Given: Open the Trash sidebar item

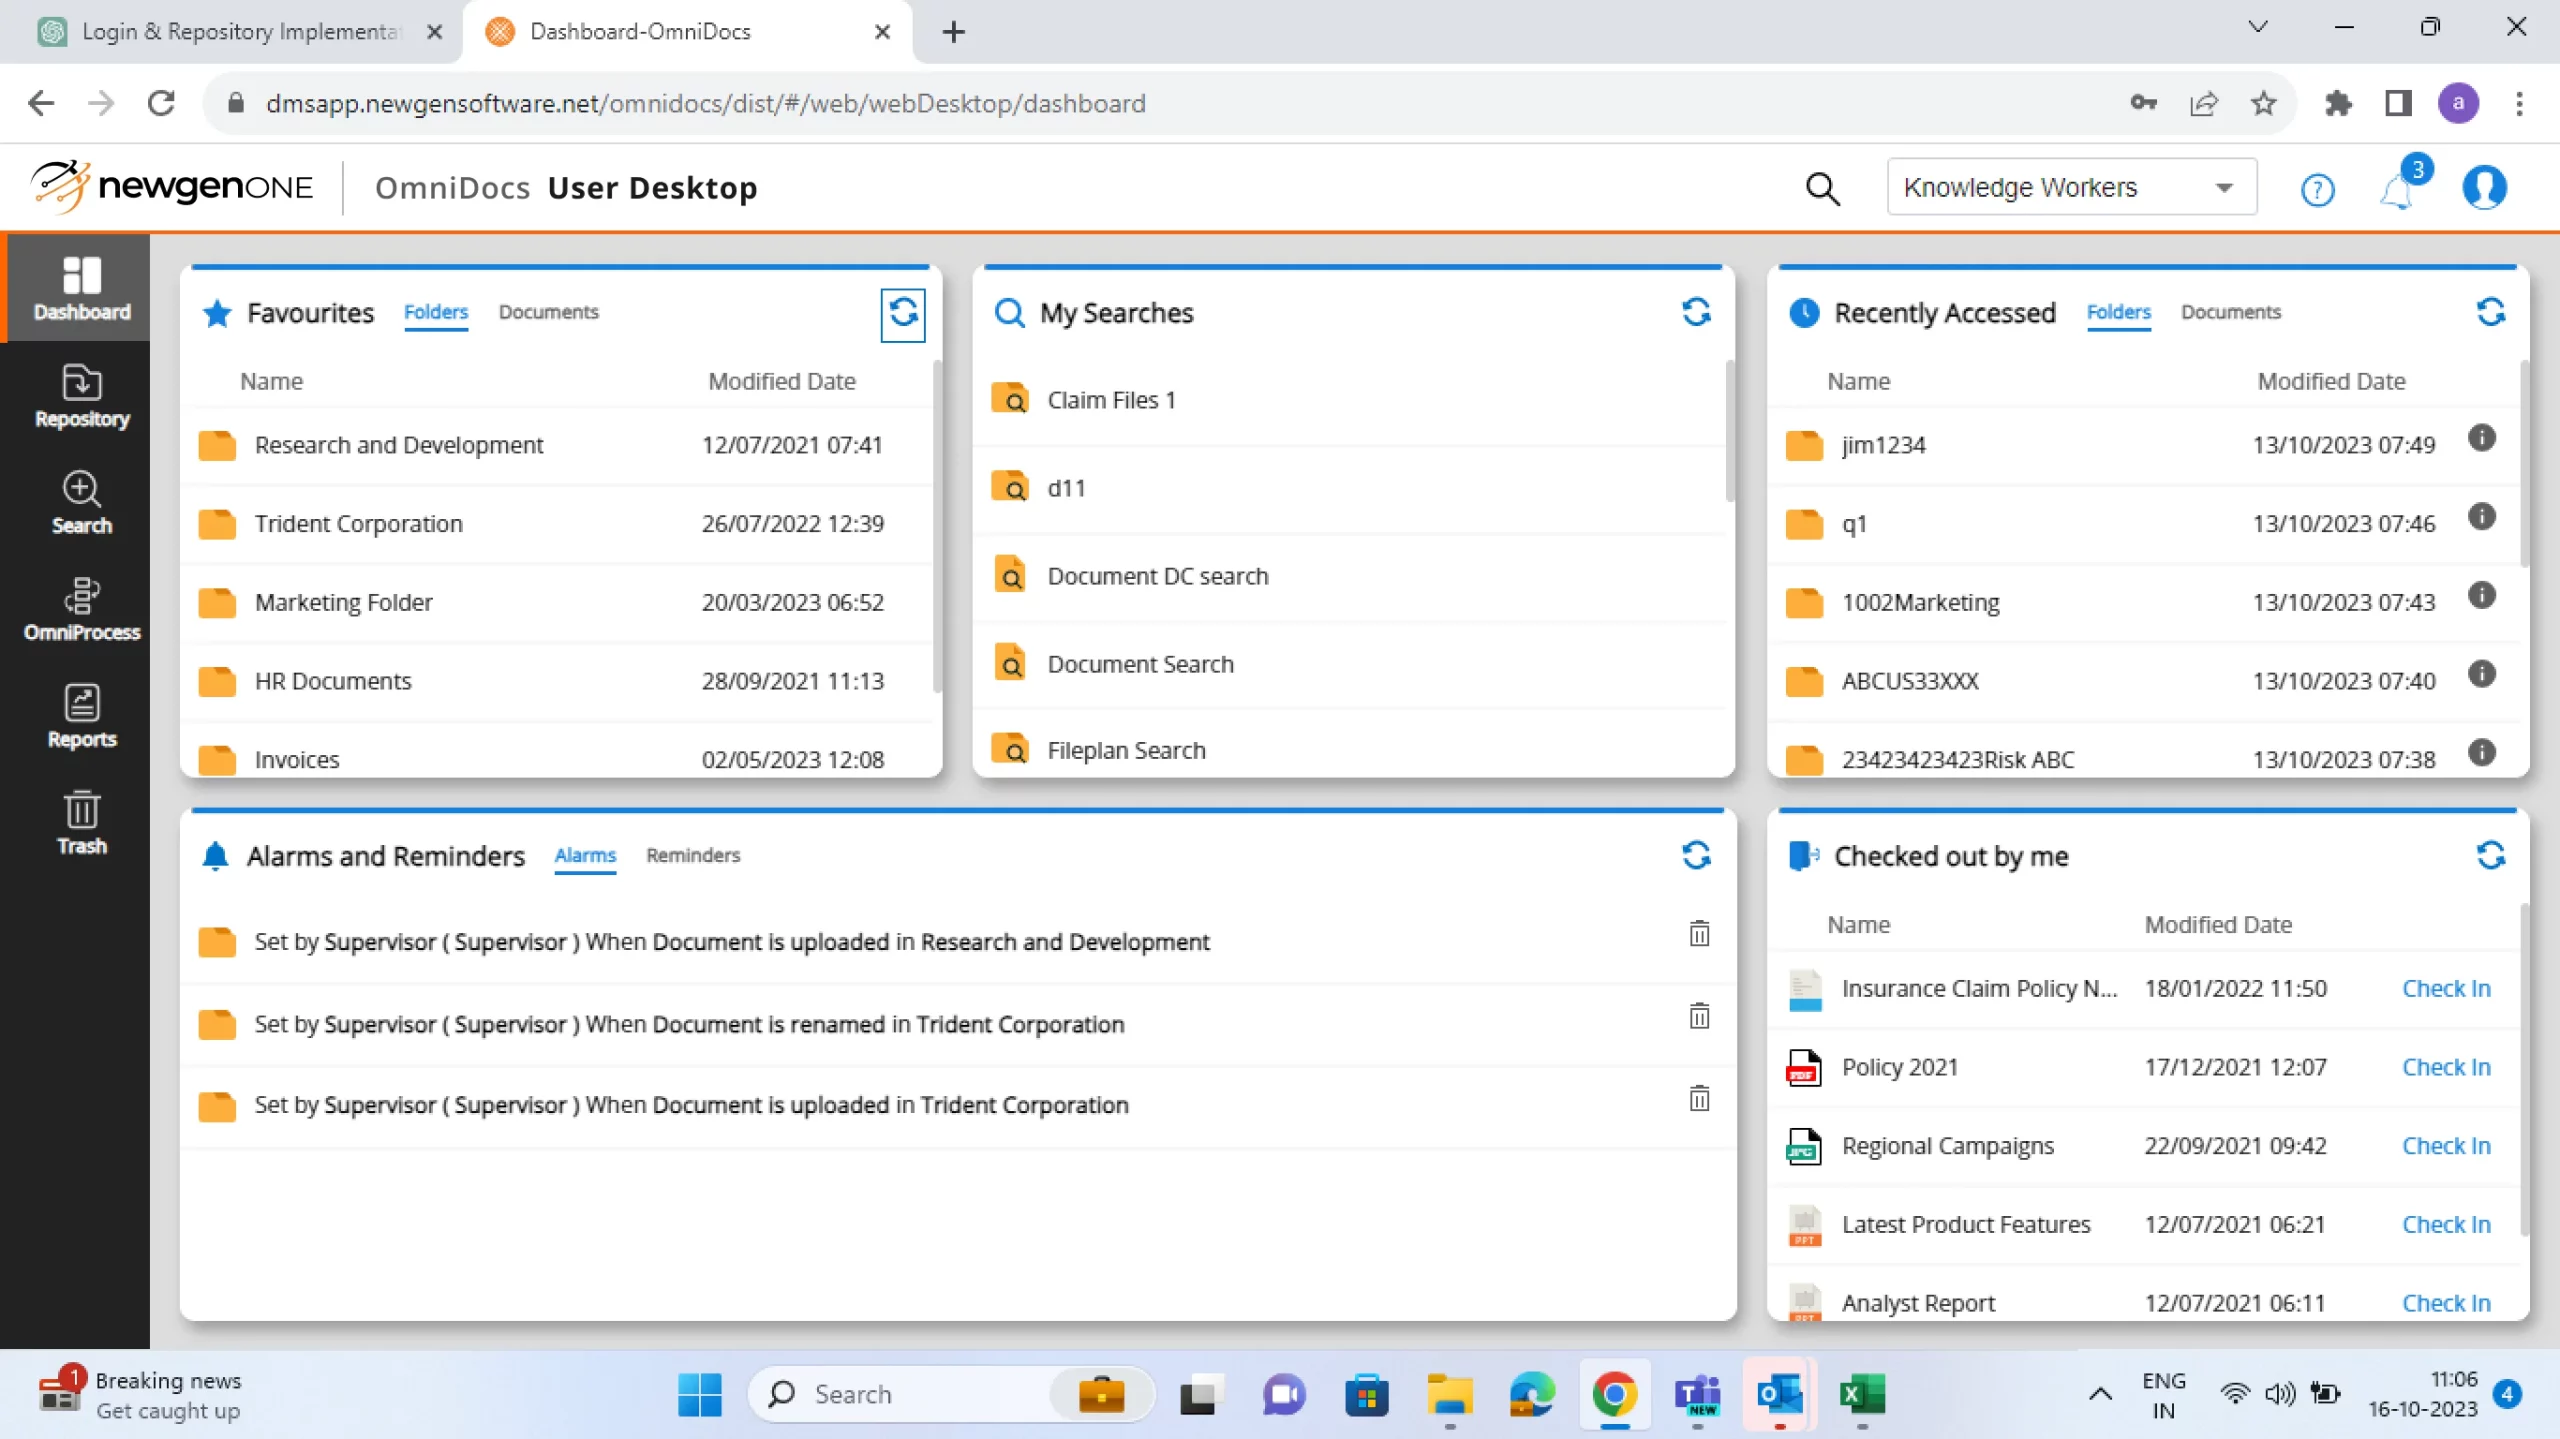Looking at the screenshot, I should (x=81, y=823).
